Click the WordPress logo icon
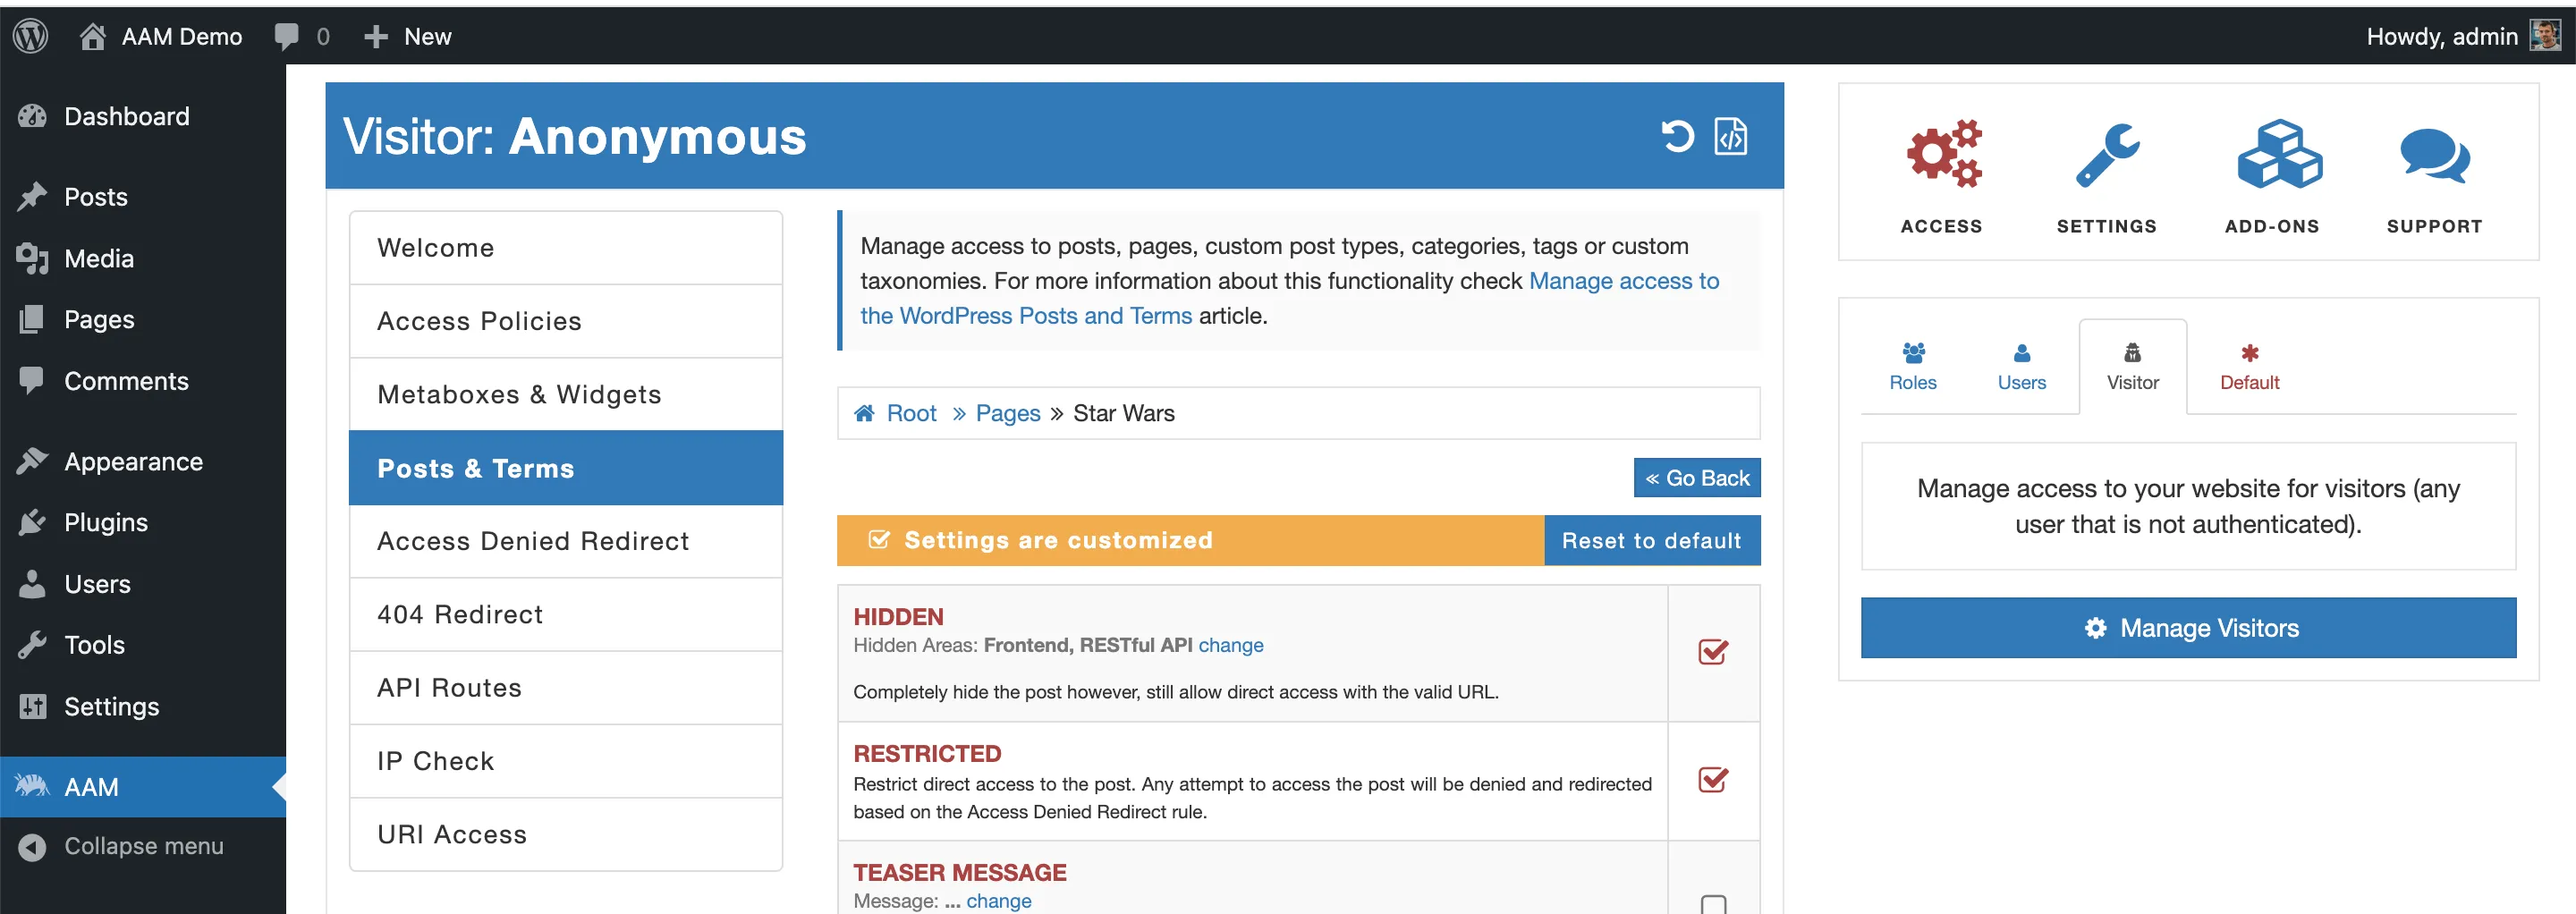The height and width of the screenshot is (914, 2576). click(30, 36)
